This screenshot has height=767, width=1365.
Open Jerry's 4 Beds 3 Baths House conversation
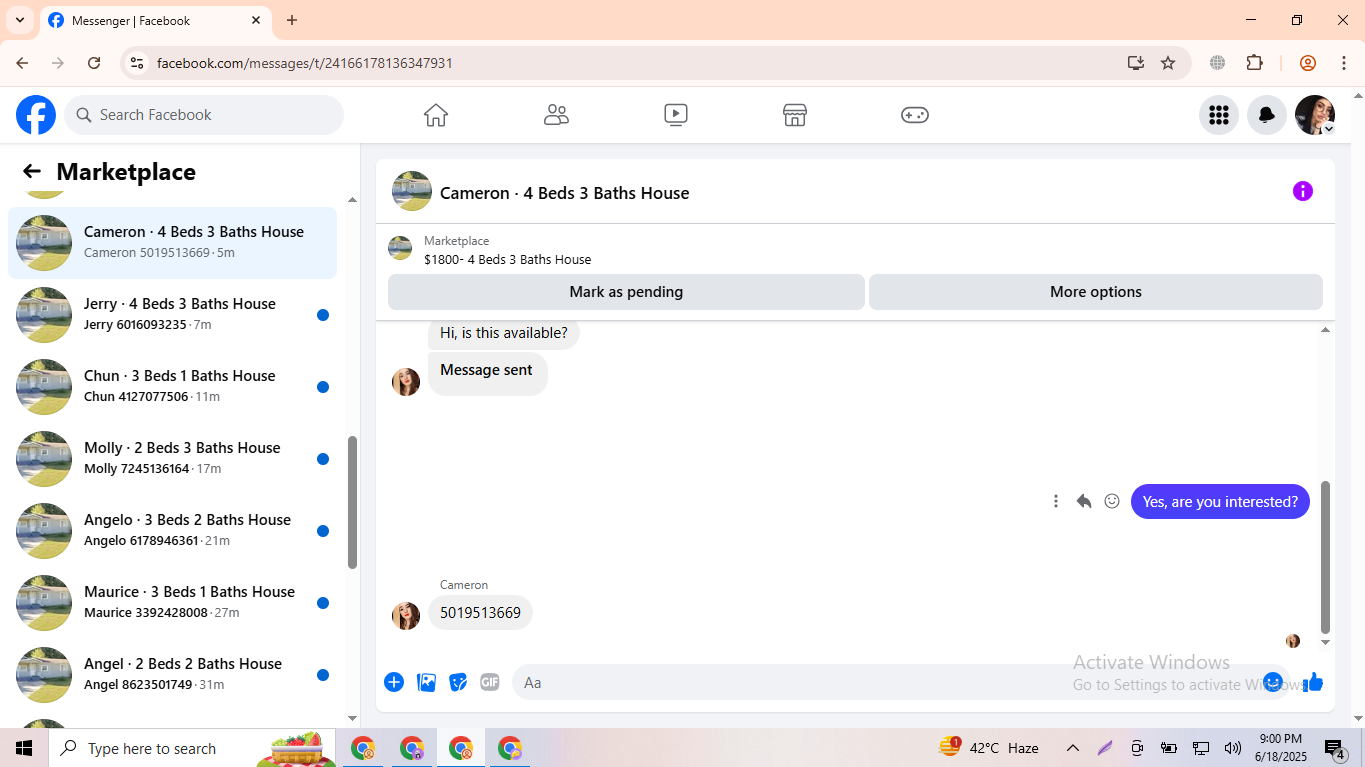tap(172, 315)
